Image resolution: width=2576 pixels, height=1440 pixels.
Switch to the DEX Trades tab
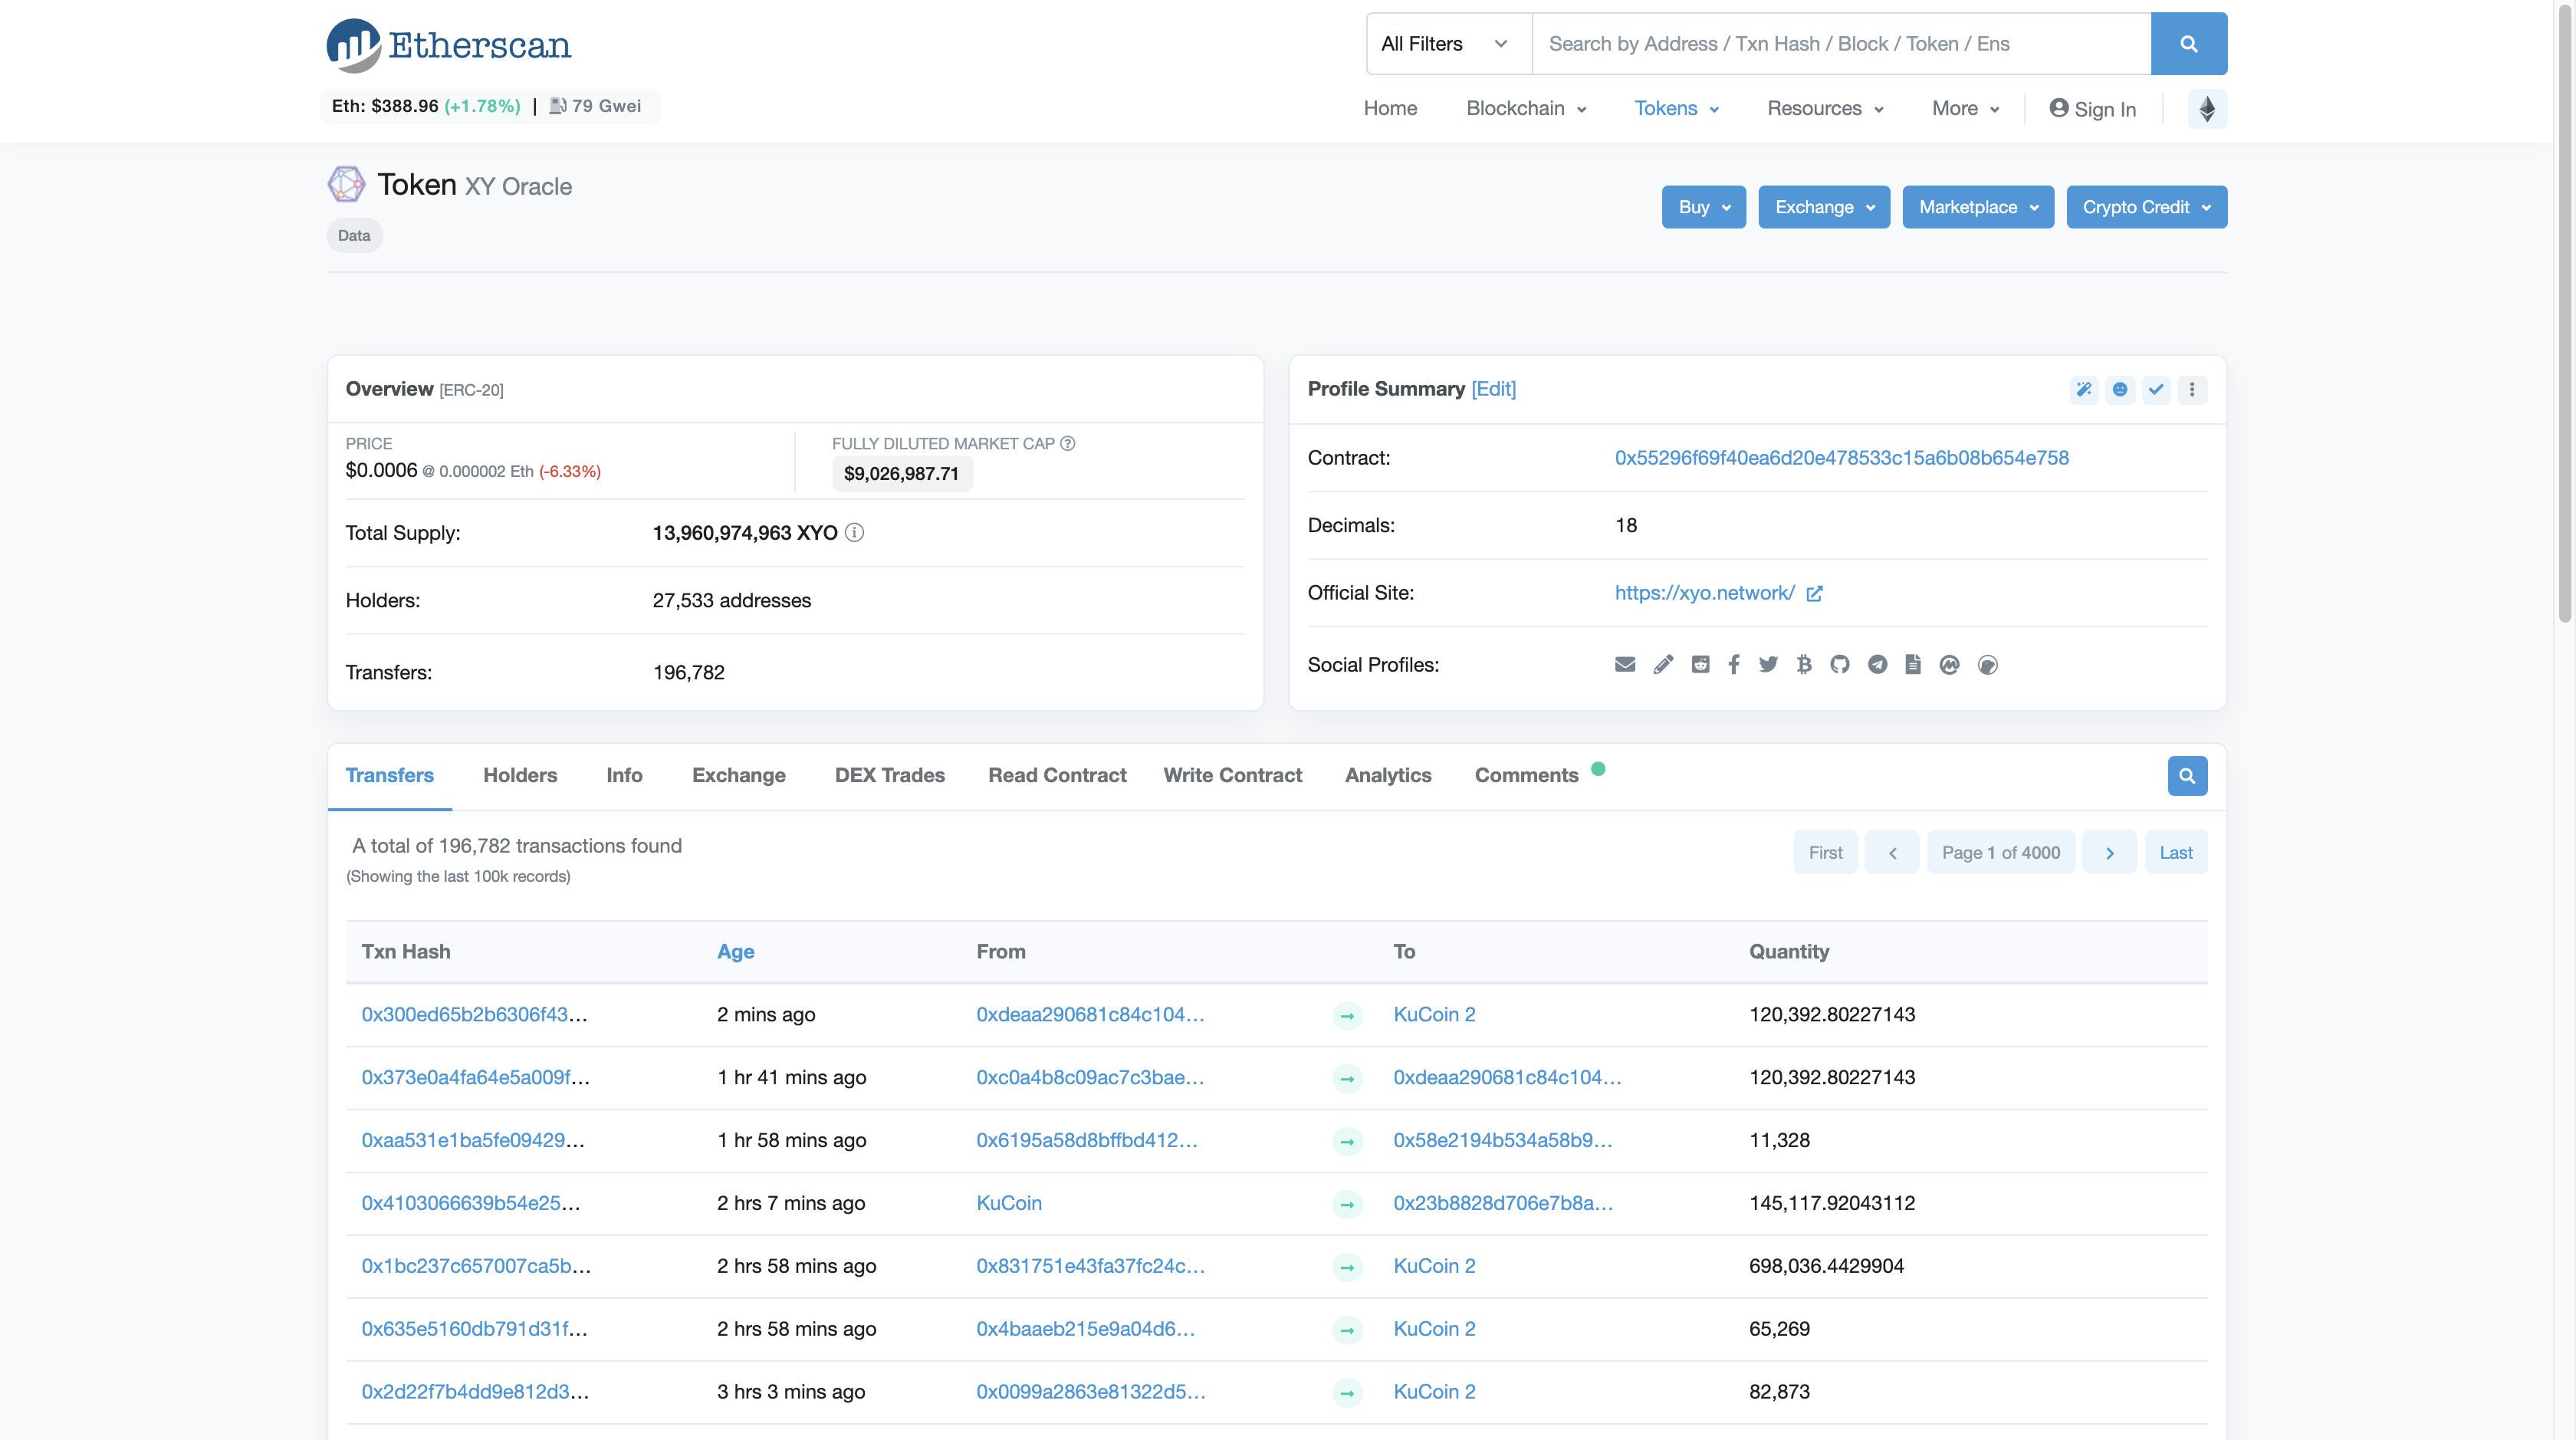click(889, 775)
